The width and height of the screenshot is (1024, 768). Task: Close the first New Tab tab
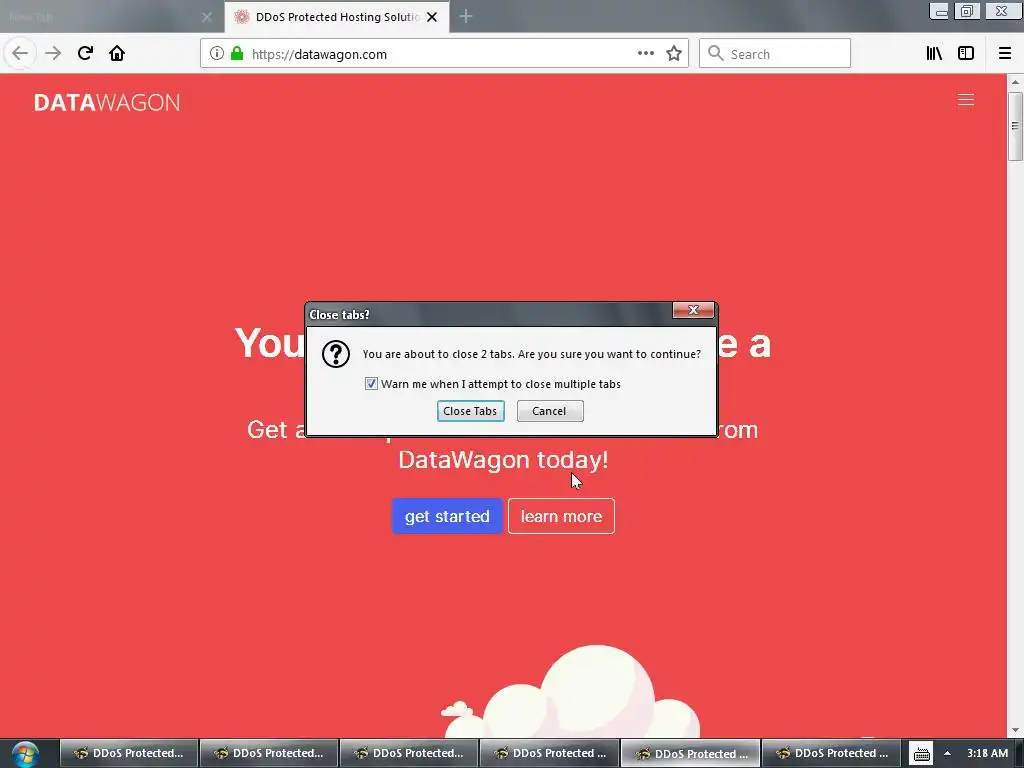(x=207, y=17)
